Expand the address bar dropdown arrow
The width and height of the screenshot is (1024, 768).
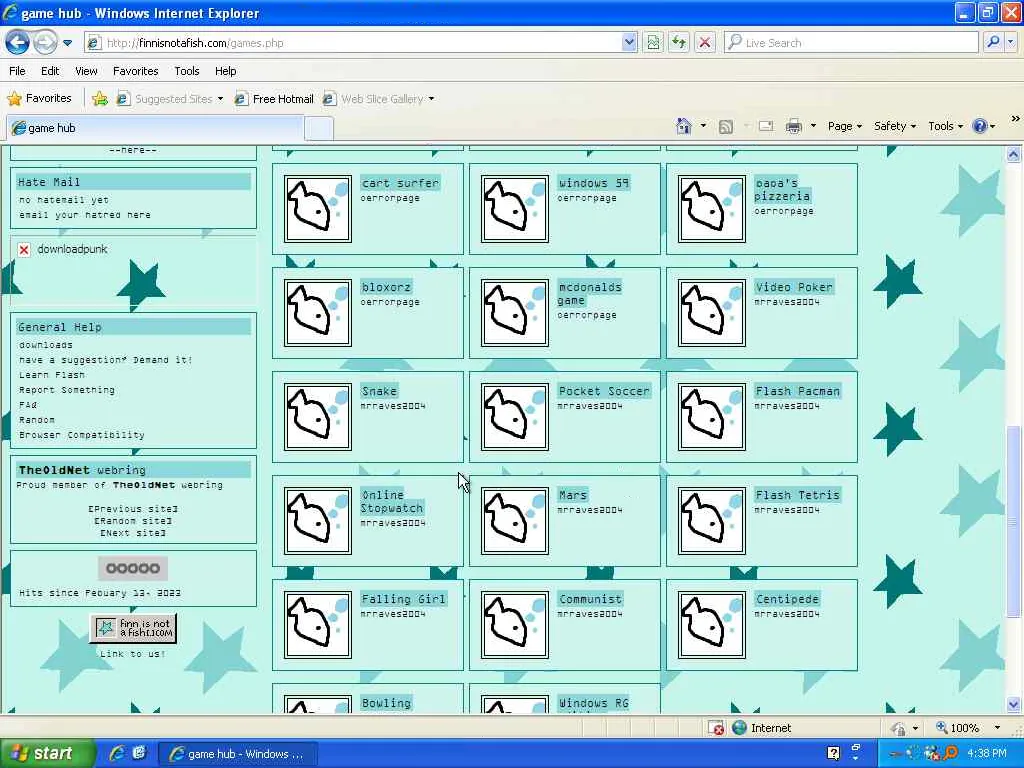tap(629, 43)
